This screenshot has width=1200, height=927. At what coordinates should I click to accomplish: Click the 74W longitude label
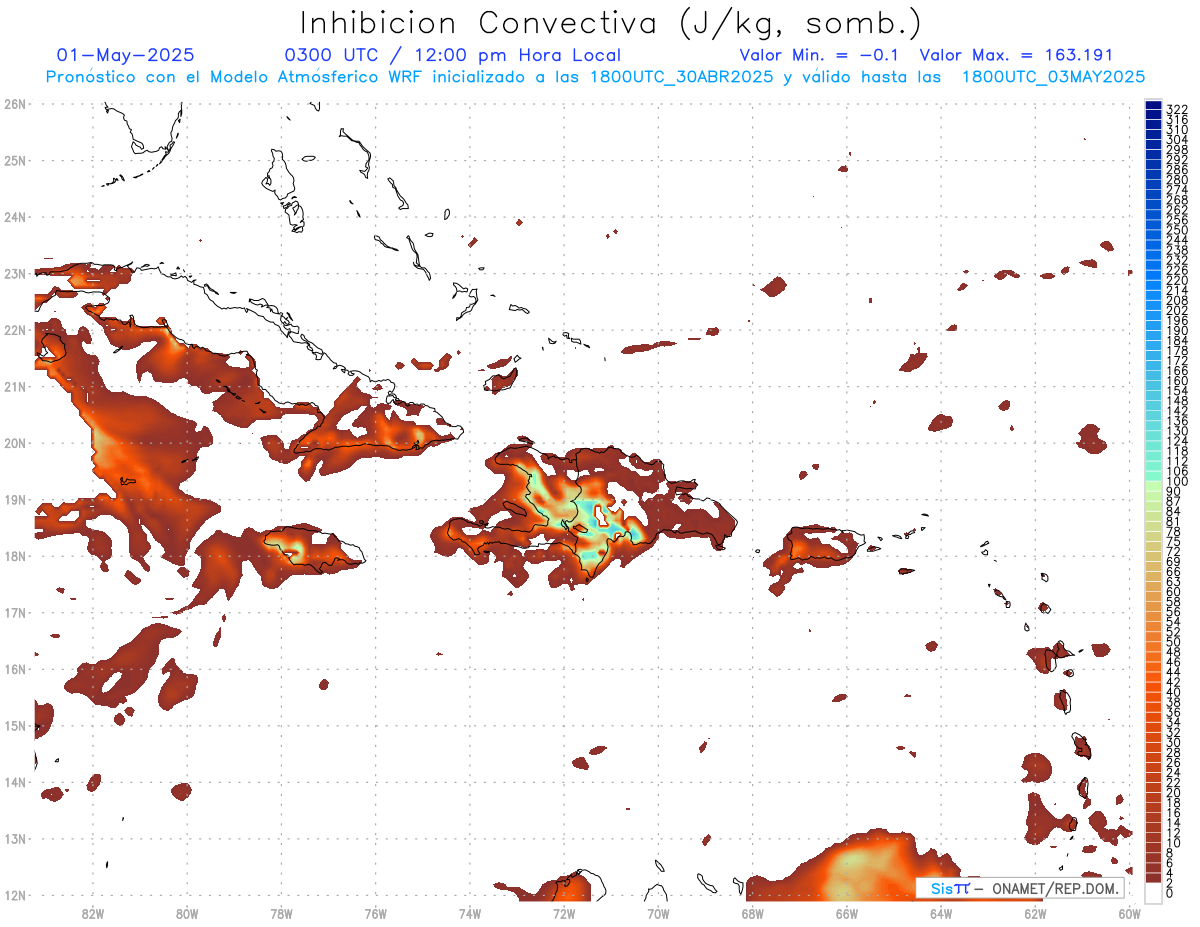point(469,913)
